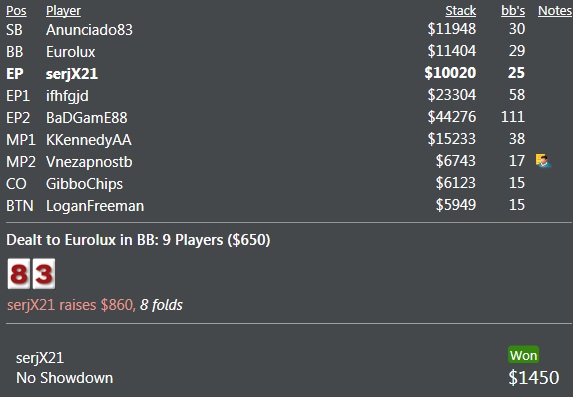
Task: Click the Notes column header
Action: [555, 11]
